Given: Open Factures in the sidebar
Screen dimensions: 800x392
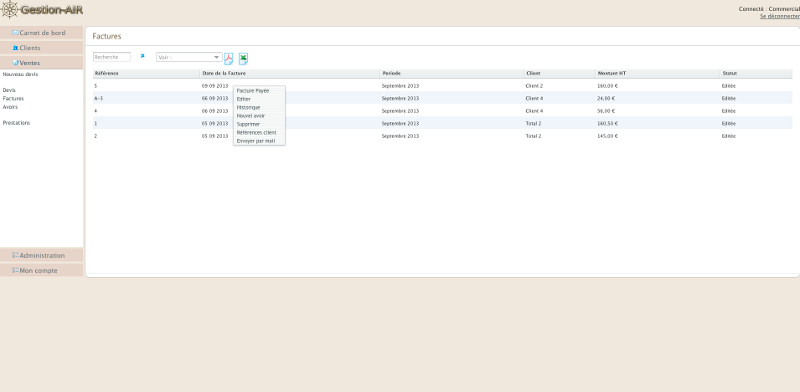Looking at the screenshot, I should [x=13, y=99].
